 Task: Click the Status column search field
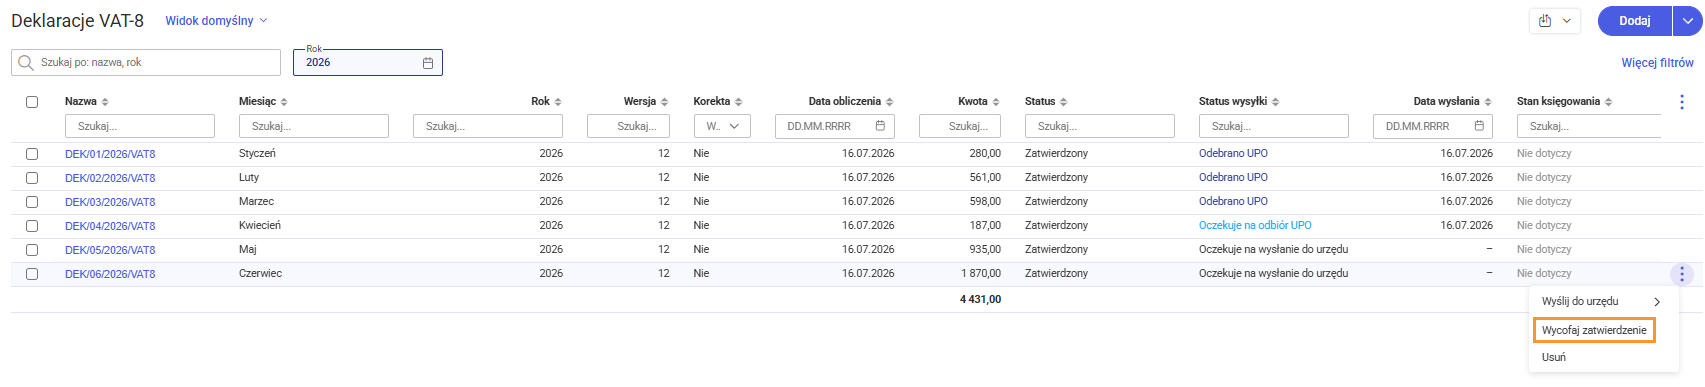coord(1100,126)
